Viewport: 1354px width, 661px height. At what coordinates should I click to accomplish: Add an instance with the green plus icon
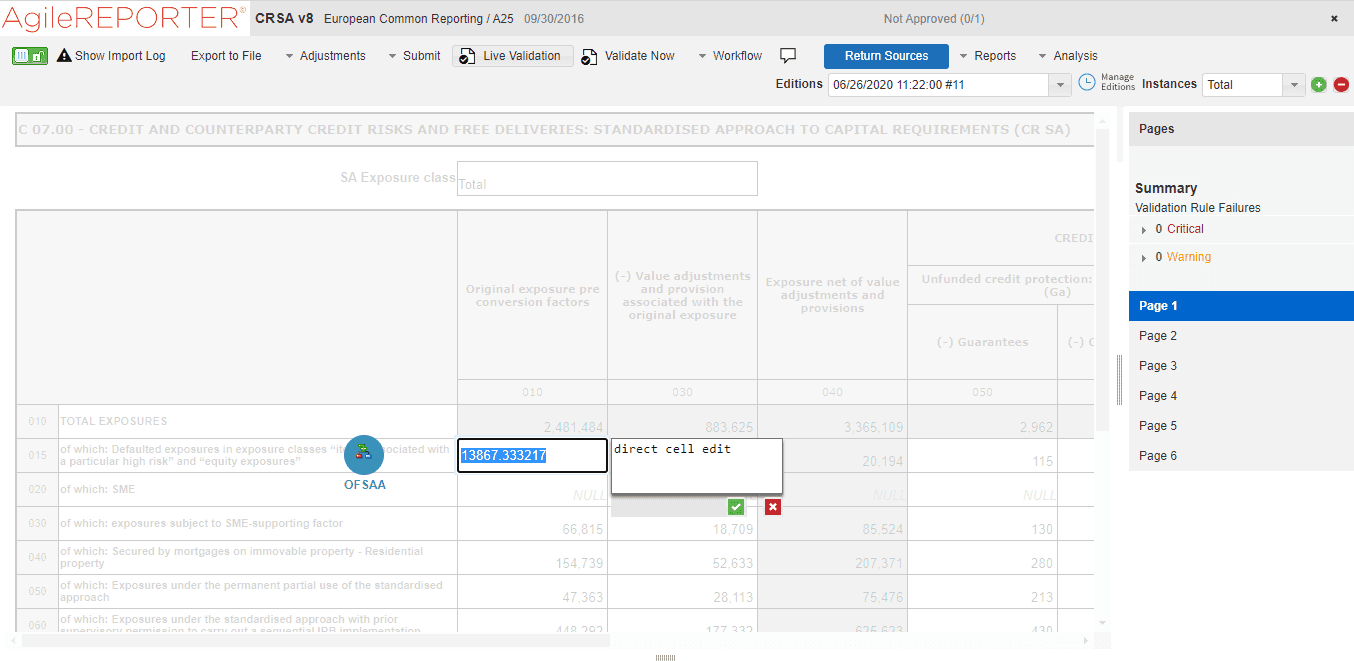tap(1319, 85)
